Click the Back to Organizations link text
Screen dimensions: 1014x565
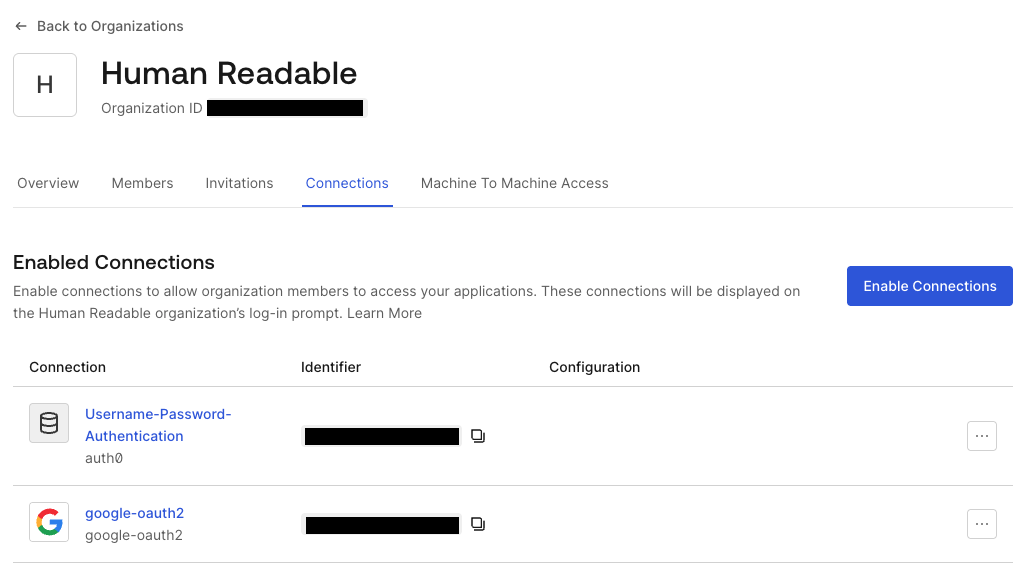coord(110,27)
